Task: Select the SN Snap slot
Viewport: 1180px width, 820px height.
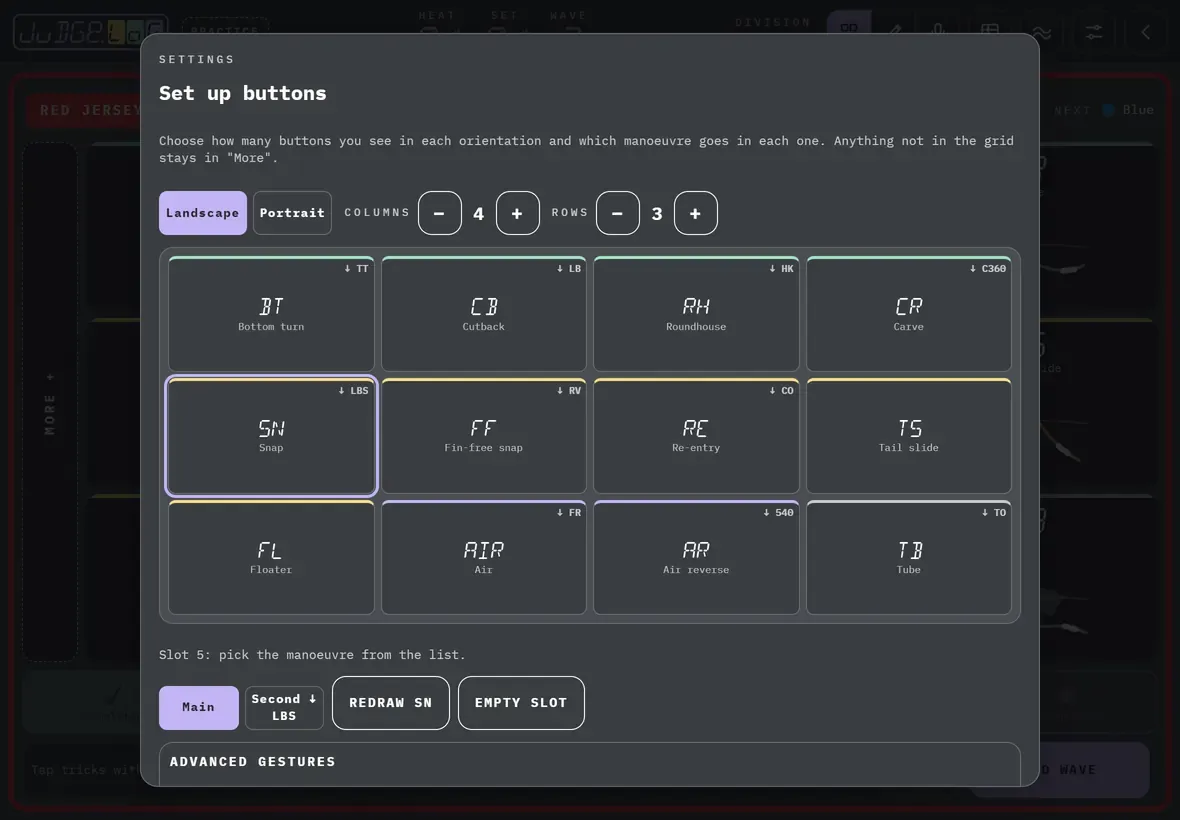Action: (x=271, y=436)
